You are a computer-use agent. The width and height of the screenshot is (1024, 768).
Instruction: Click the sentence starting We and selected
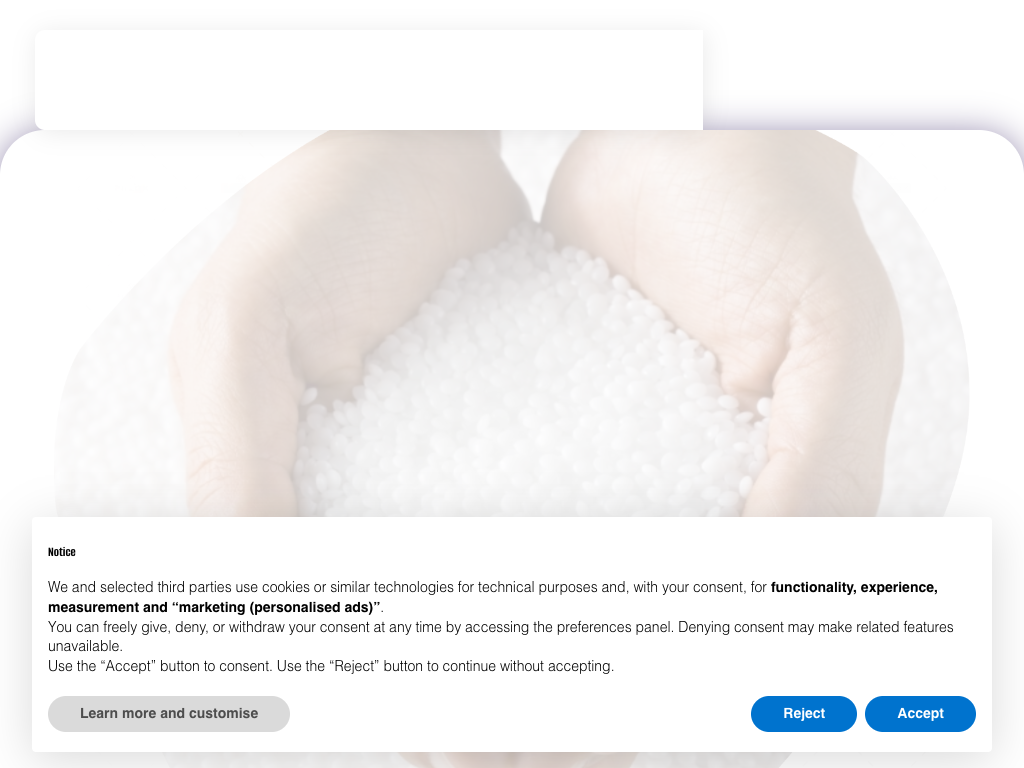point(407,587)
